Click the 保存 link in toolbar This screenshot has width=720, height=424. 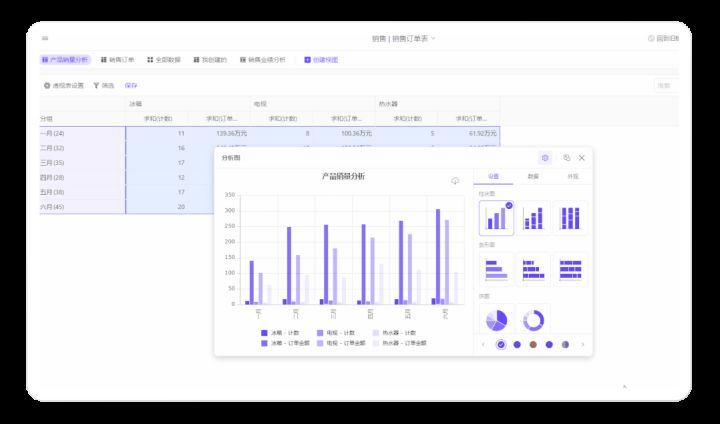131,86
